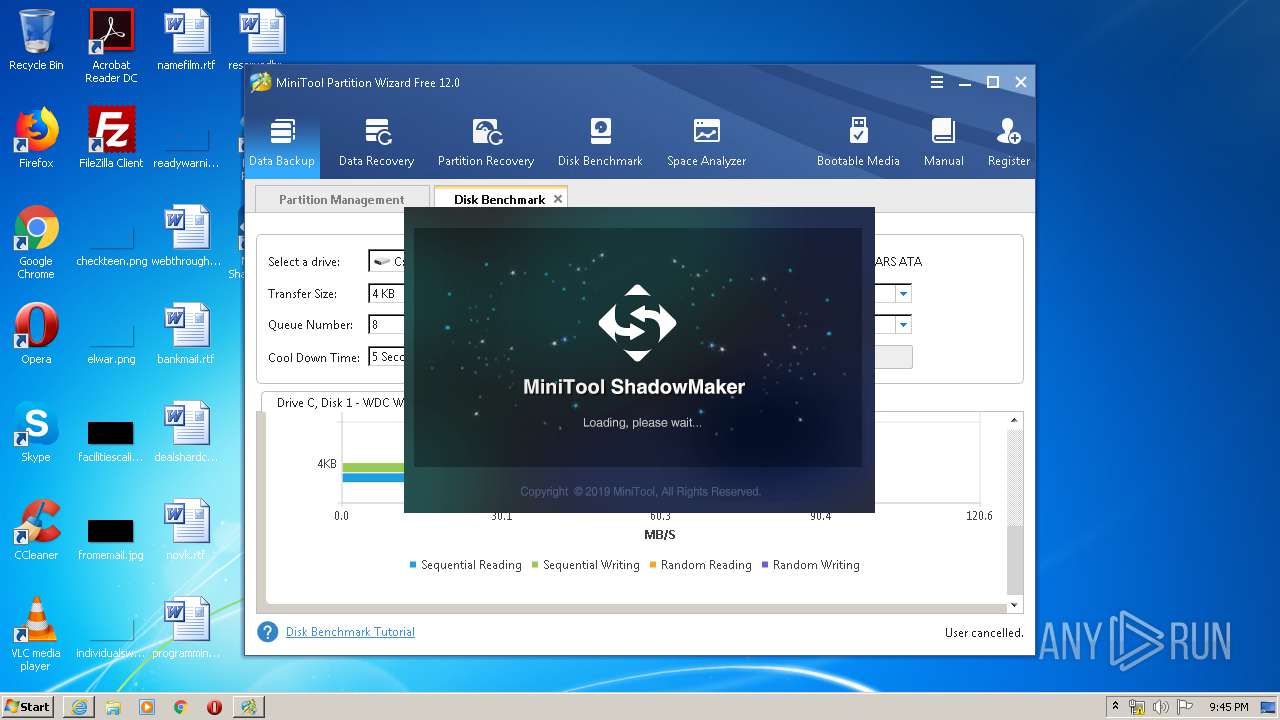The height and width of the screenshot is (720, 1280).
Task: Open Bootable Media builder
Action: tap(858, 142)
